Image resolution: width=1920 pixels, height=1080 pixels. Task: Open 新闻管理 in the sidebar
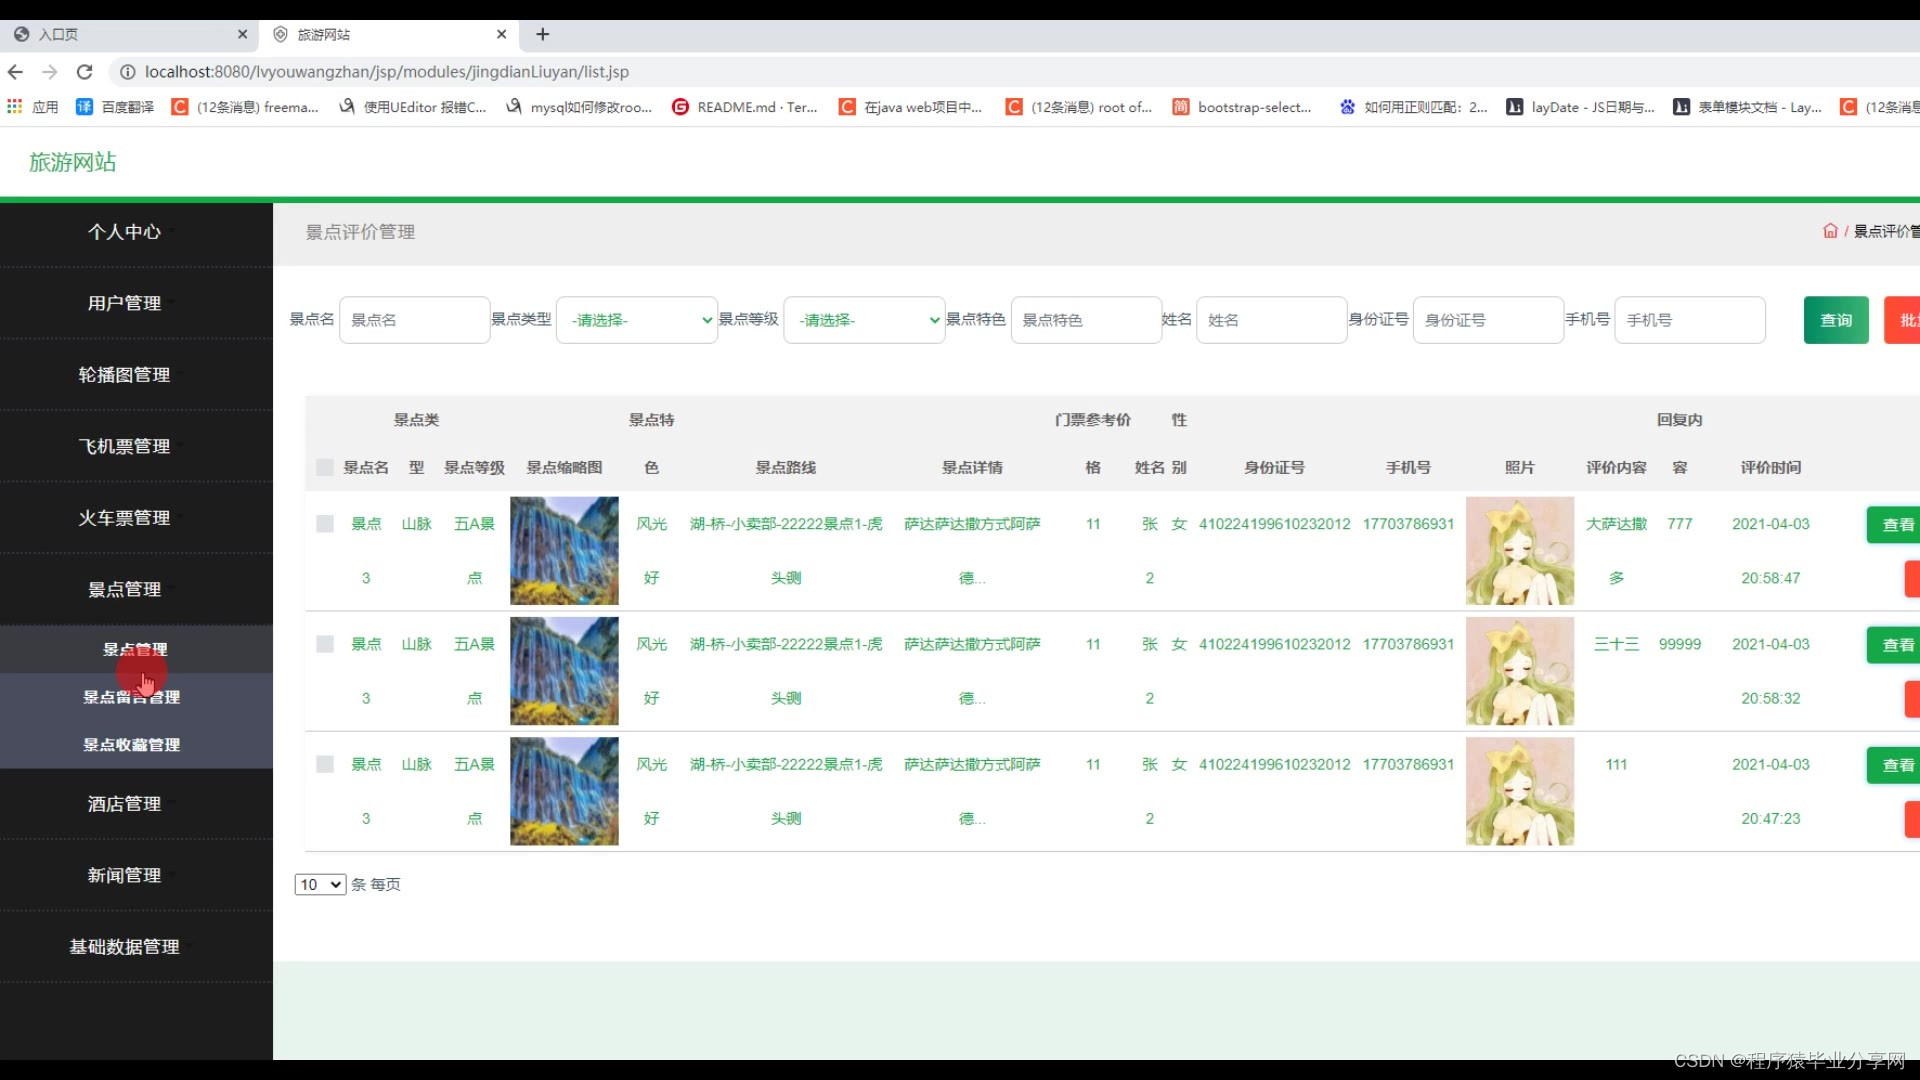coord(124,875)
